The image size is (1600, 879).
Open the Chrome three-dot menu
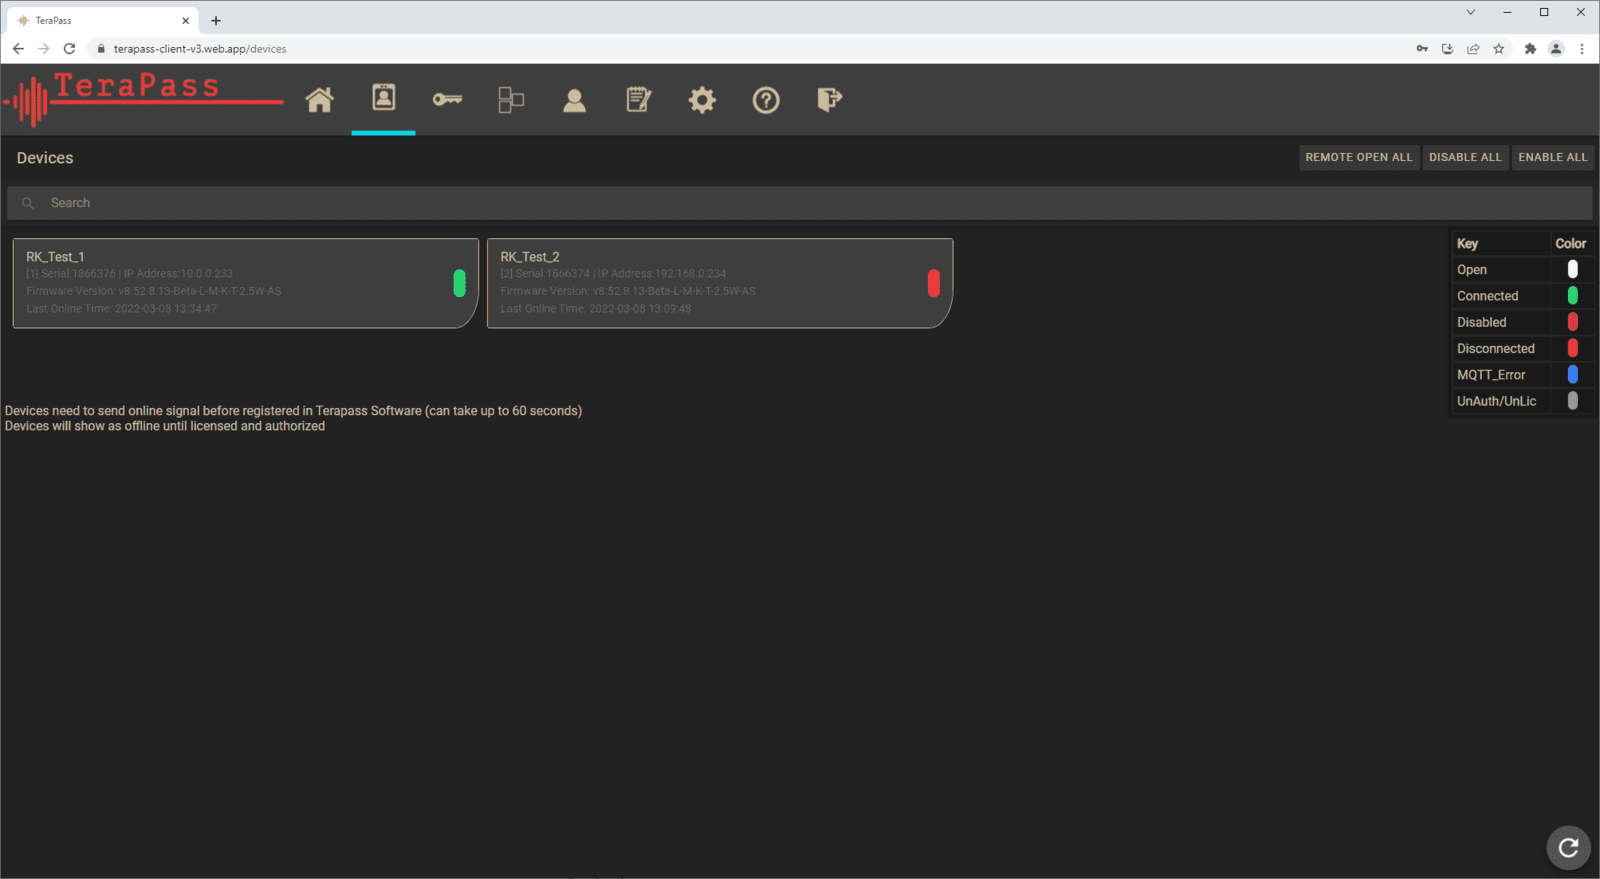pyautogui.click(x=1582, y=48)
